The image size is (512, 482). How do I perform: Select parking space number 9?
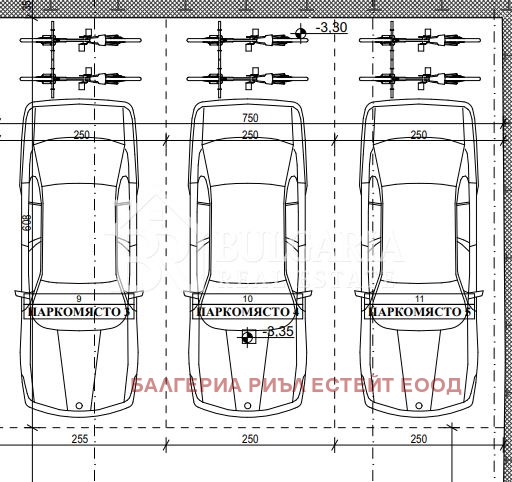coord(79,298)
